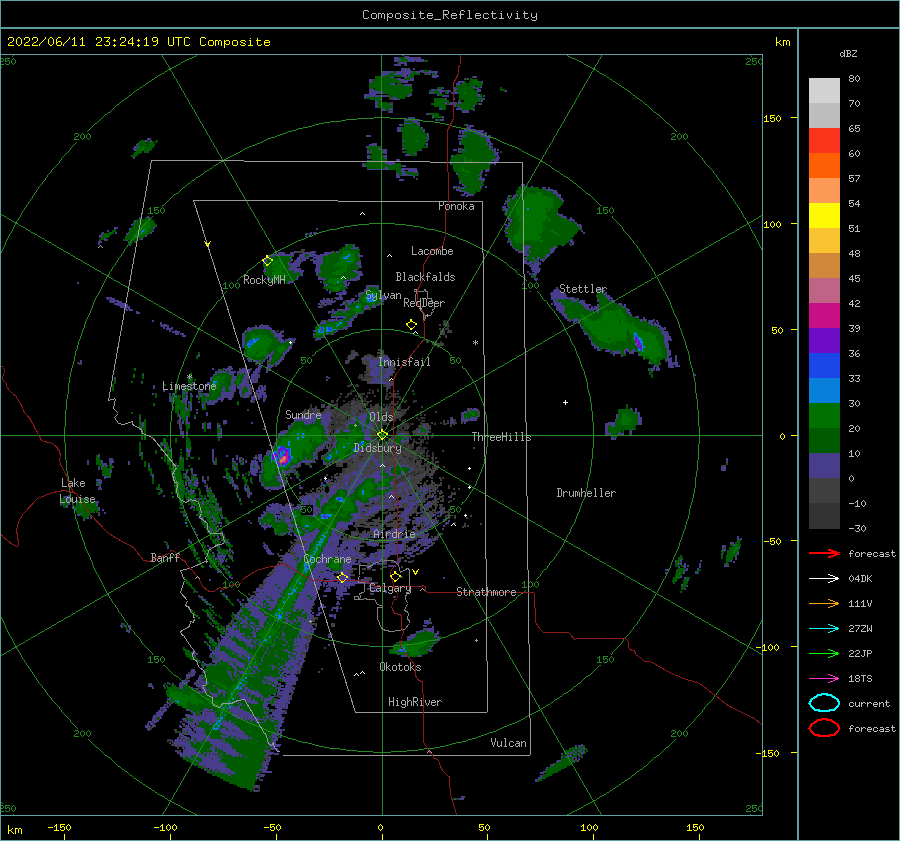Click the Airdrie label
900x841 pixels.
coord(394,534)
